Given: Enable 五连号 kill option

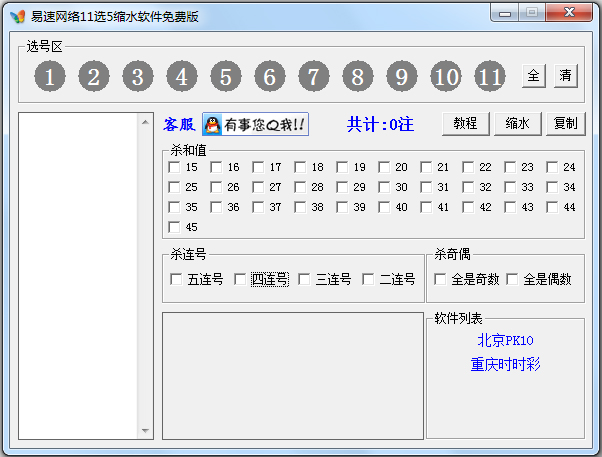Looking at the screenshot, I should click(x=176, y=279).
